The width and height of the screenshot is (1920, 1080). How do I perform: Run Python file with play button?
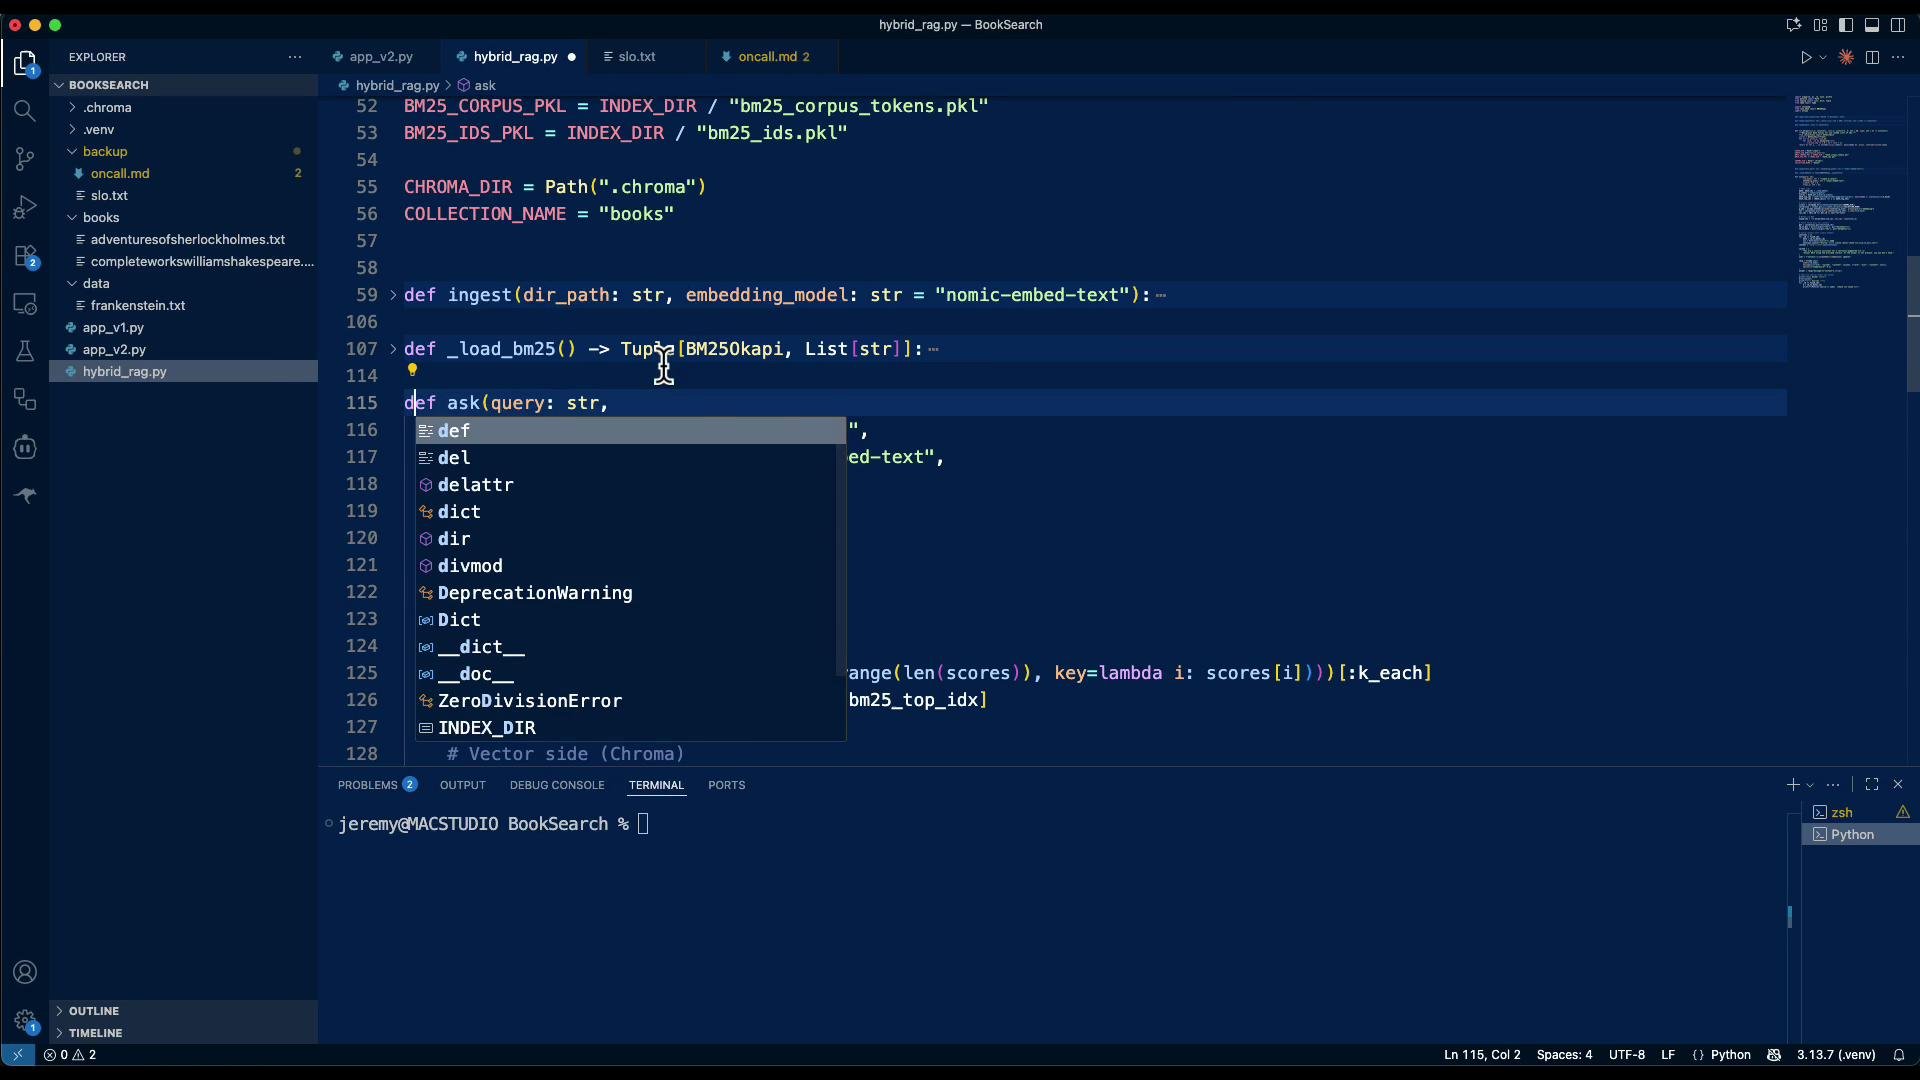coord(1806,57)
